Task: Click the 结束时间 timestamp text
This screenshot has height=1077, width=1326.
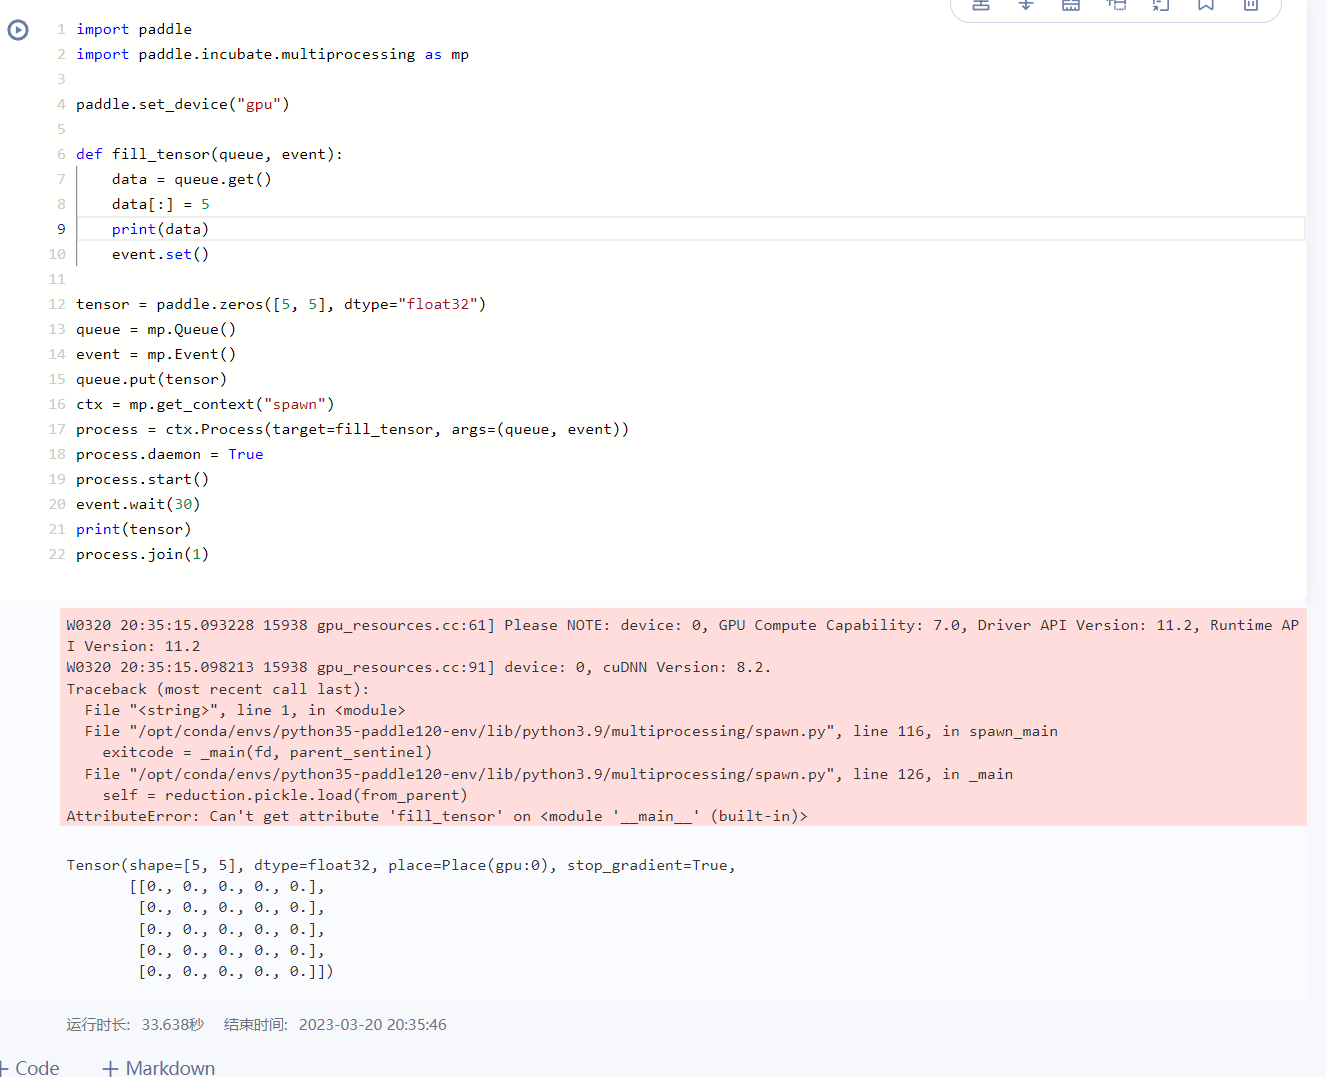Action: (x=372, y=1024)
